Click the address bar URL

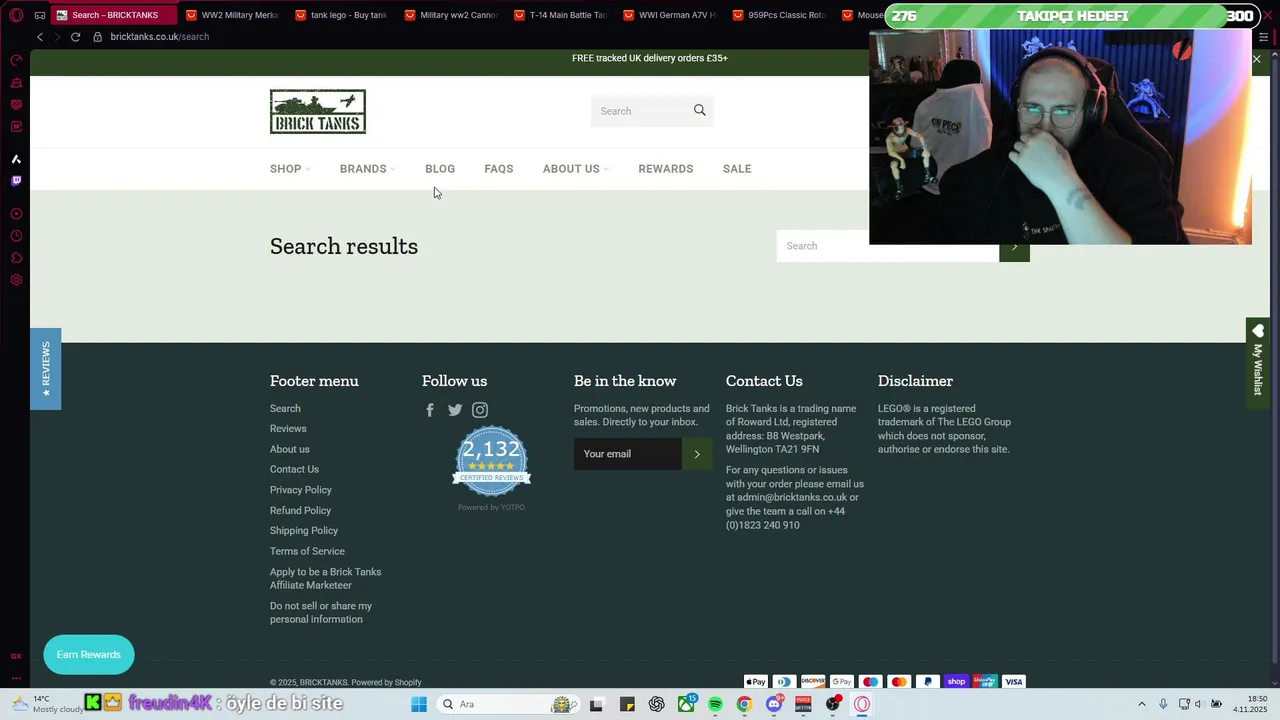160,37
